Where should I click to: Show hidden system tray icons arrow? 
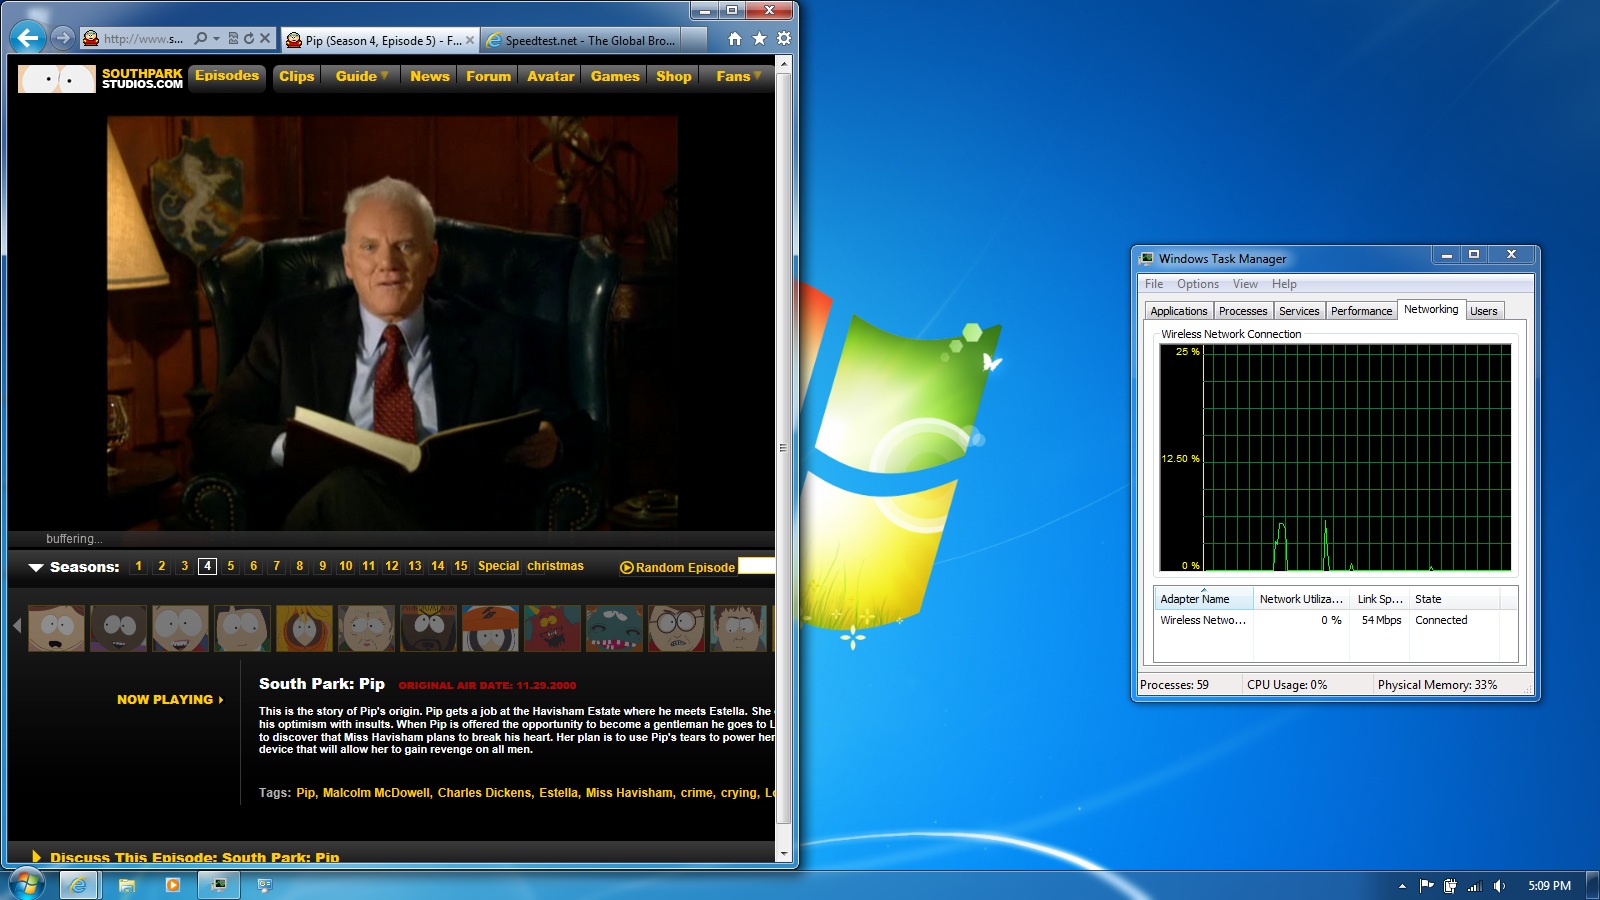click(x=1402, y=886)
